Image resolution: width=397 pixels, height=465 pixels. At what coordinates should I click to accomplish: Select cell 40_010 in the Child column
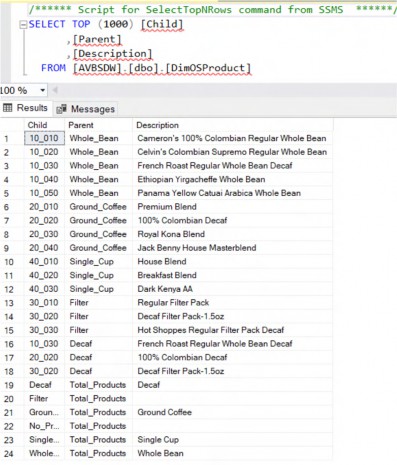click(x=44, y=261)
